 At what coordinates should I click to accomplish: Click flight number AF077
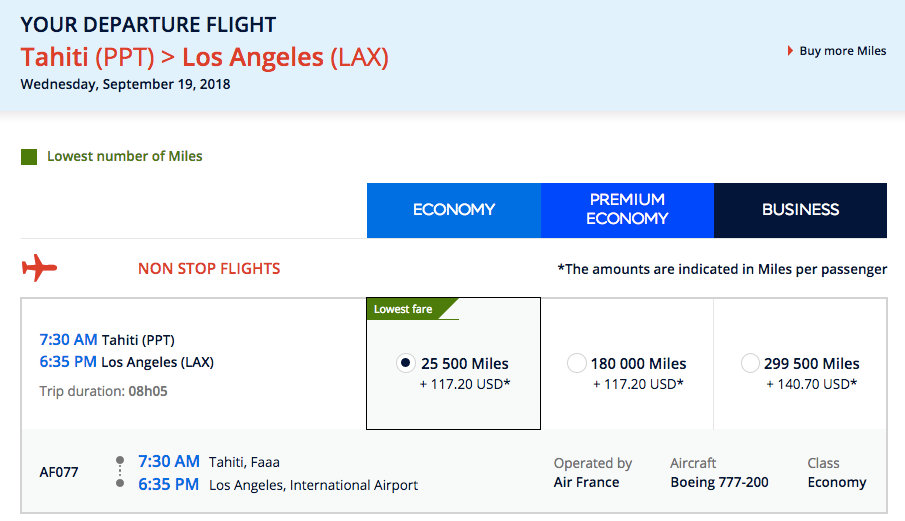(x=59, y=473)
